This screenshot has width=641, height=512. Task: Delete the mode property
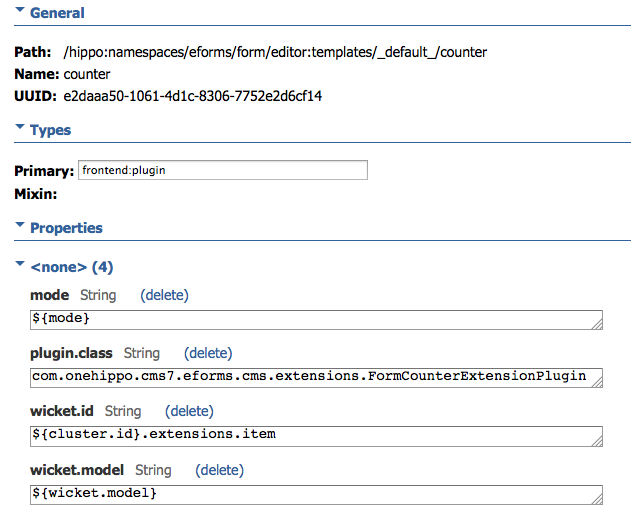click(x=164, y=295)
